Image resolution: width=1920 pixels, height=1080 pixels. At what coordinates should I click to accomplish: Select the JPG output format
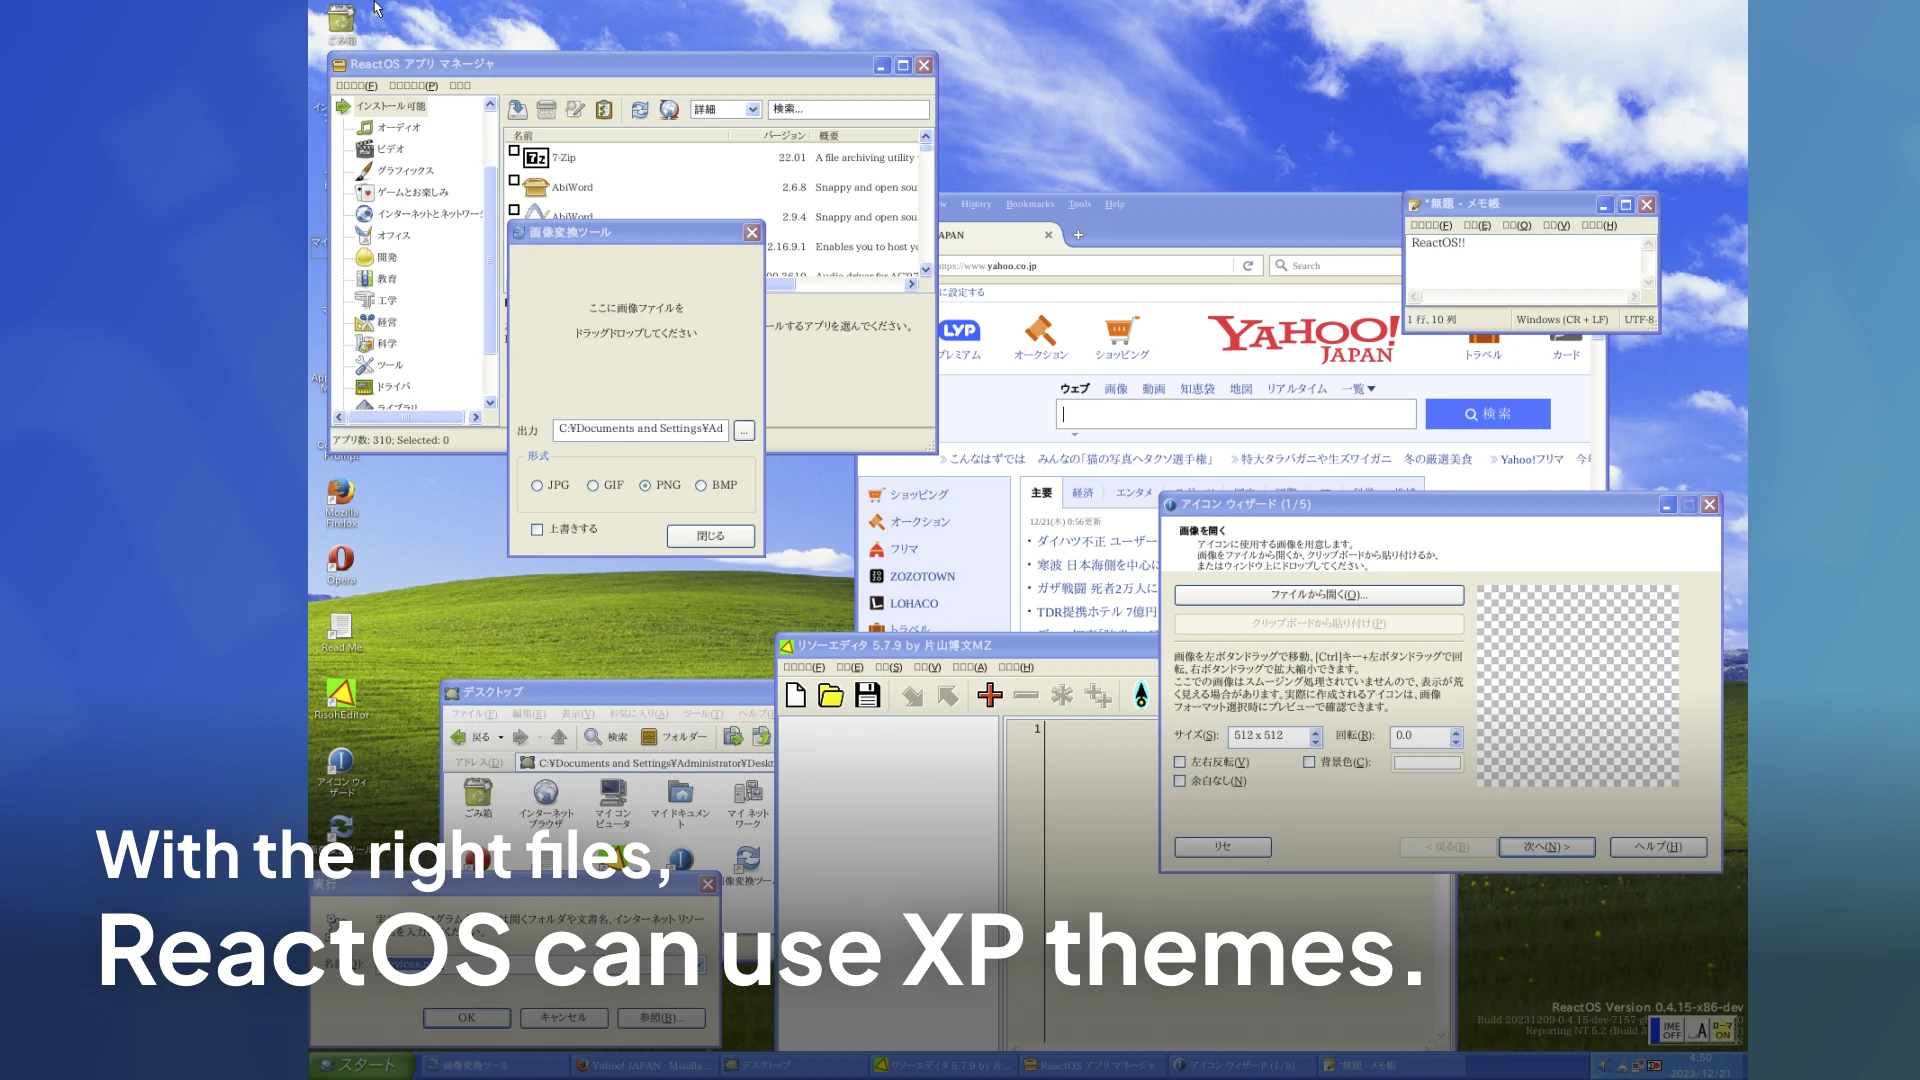[537, 486]
